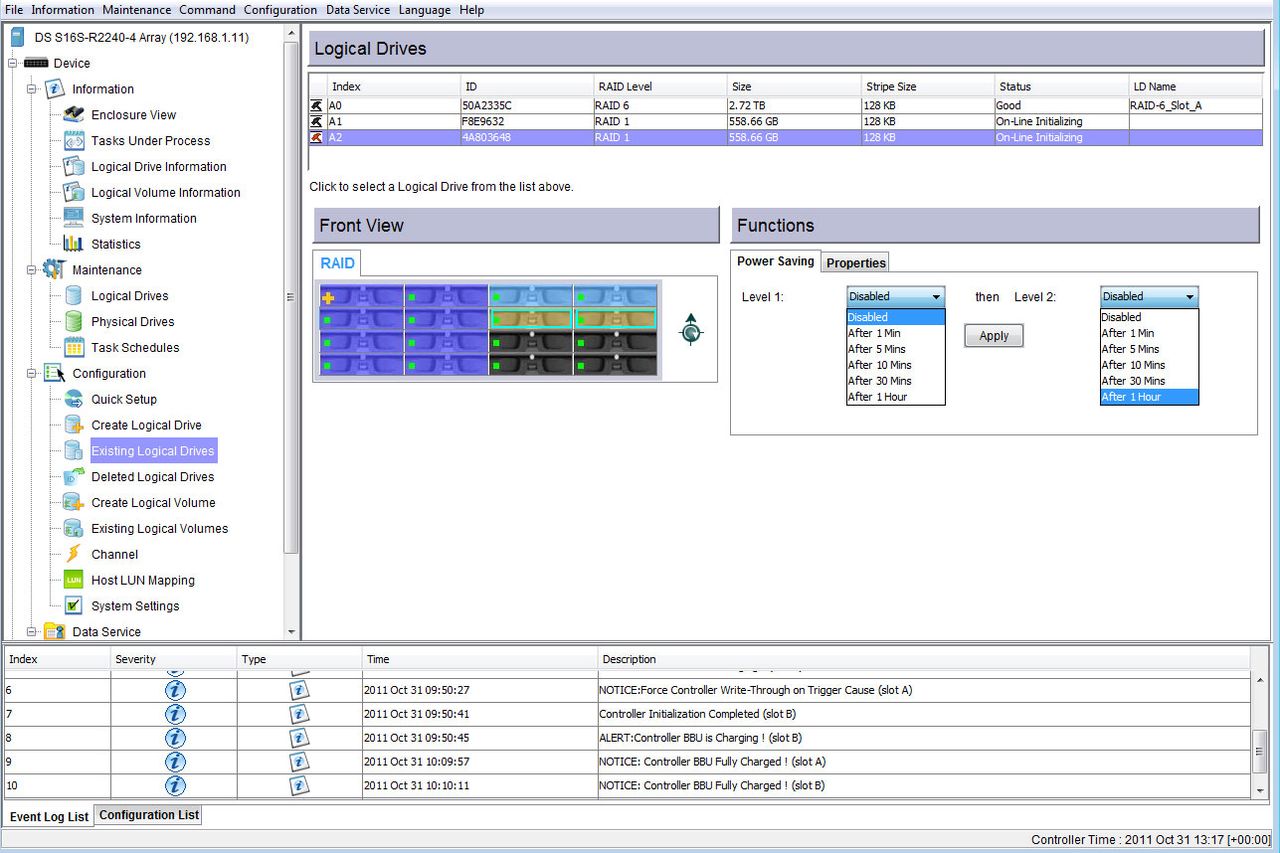Click the Maintenance gear icon in tree

click(x=54, y=270)
